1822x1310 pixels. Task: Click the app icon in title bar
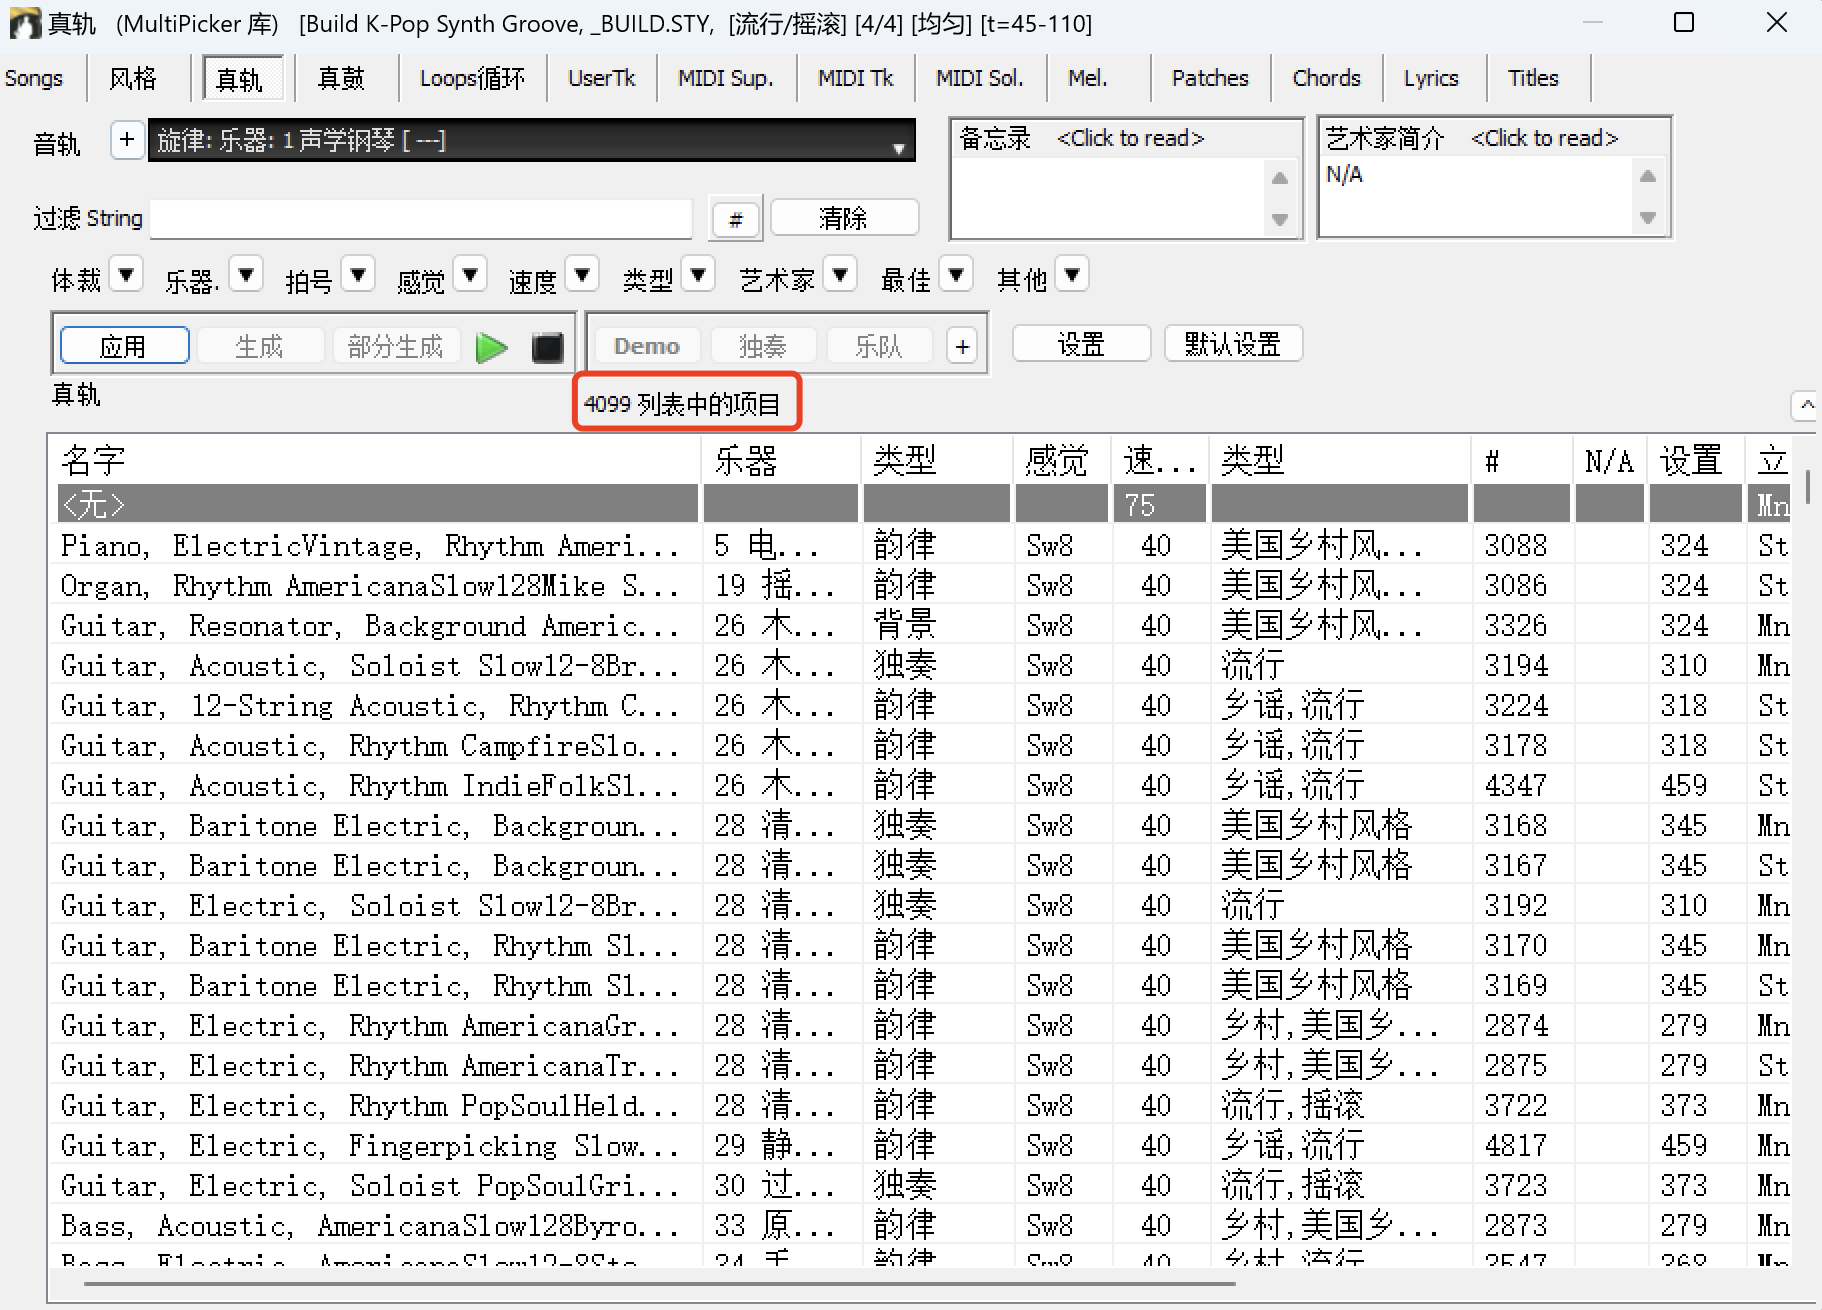tap(25, 23)
